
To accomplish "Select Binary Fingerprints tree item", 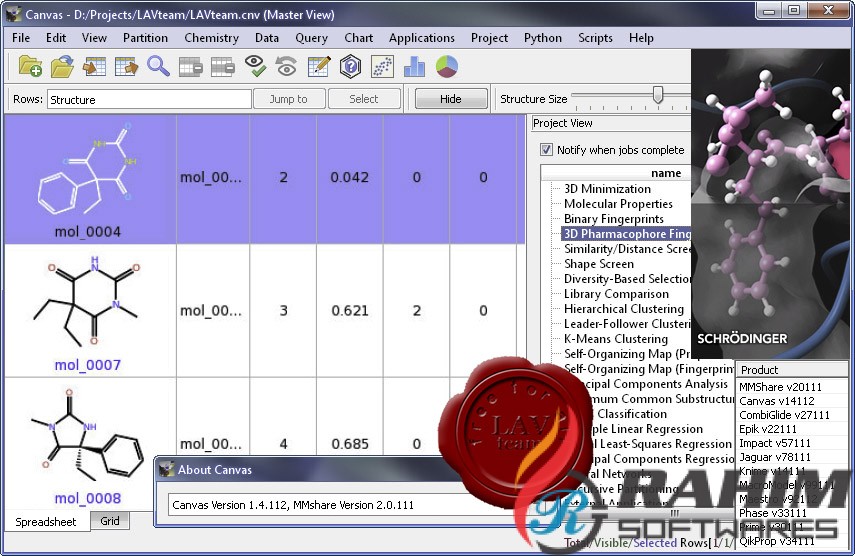I will pyautogui.click(x=613, y=219).
